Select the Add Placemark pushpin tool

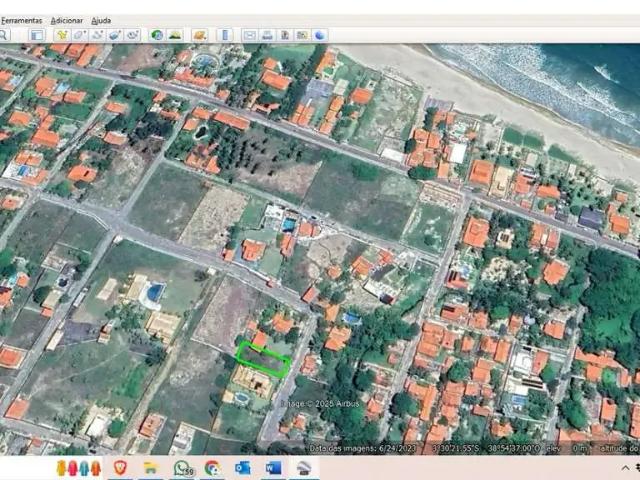(x=63, y=35)
